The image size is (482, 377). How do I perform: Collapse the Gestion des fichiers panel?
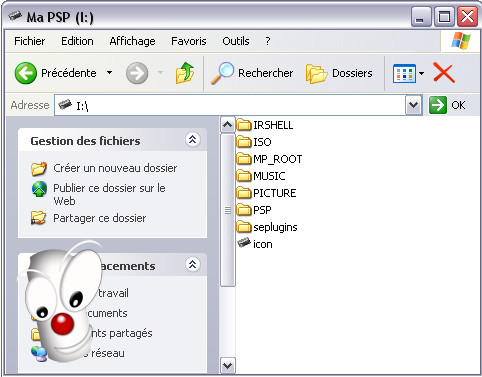click(193, 139)
